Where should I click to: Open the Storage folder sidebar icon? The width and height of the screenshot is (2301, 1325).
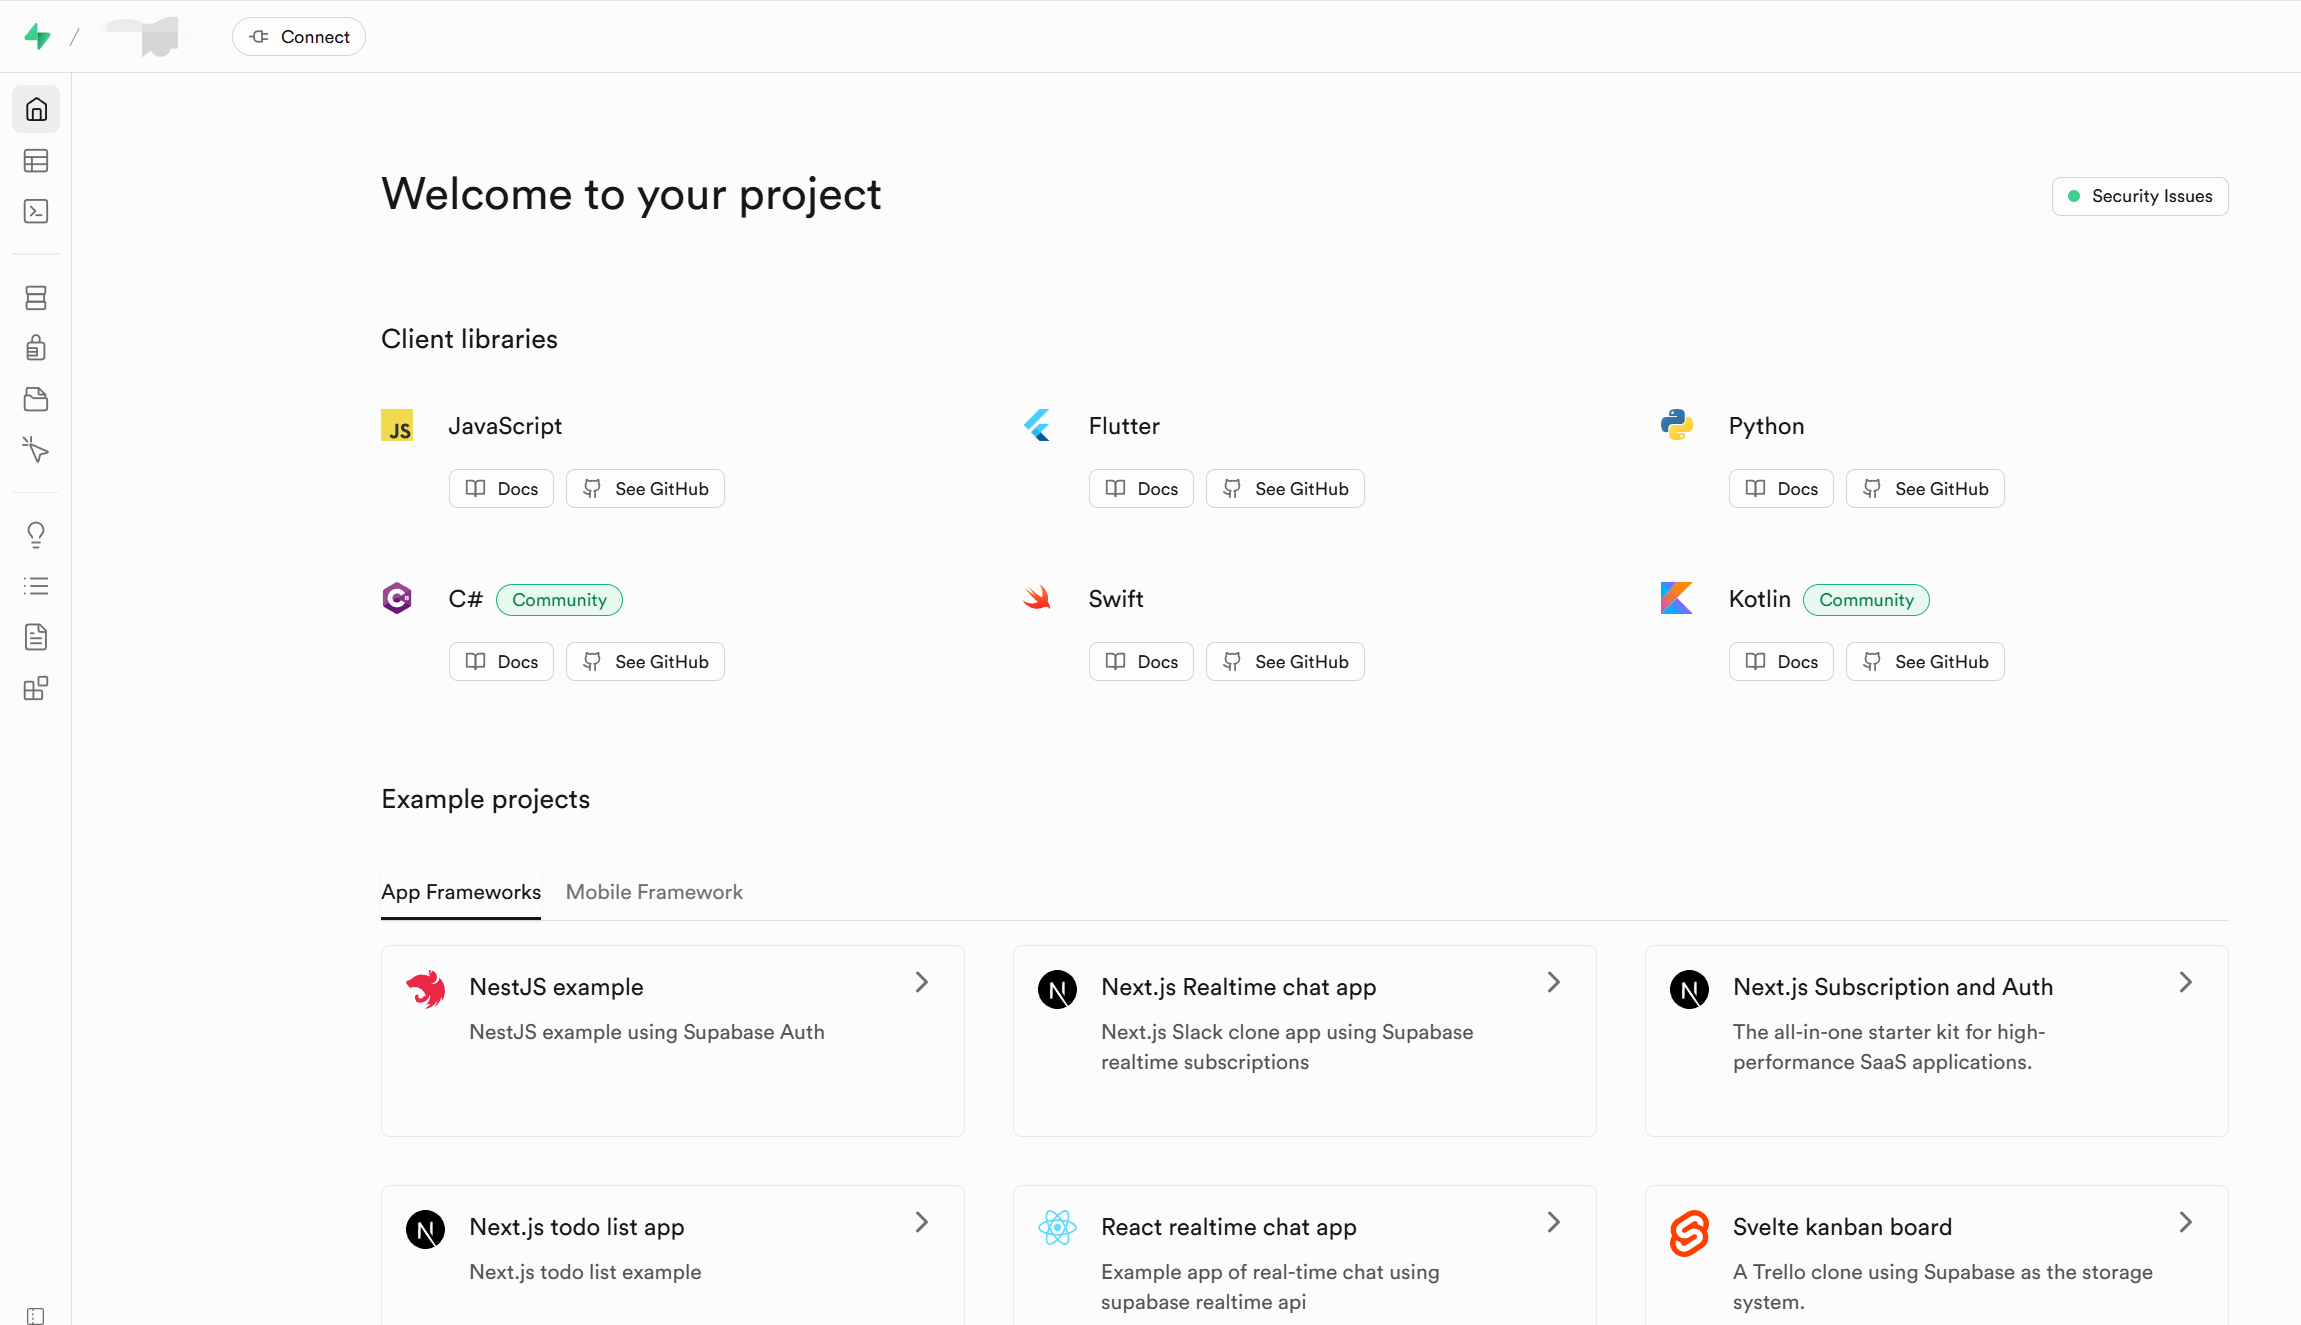[x=36, y=399]
